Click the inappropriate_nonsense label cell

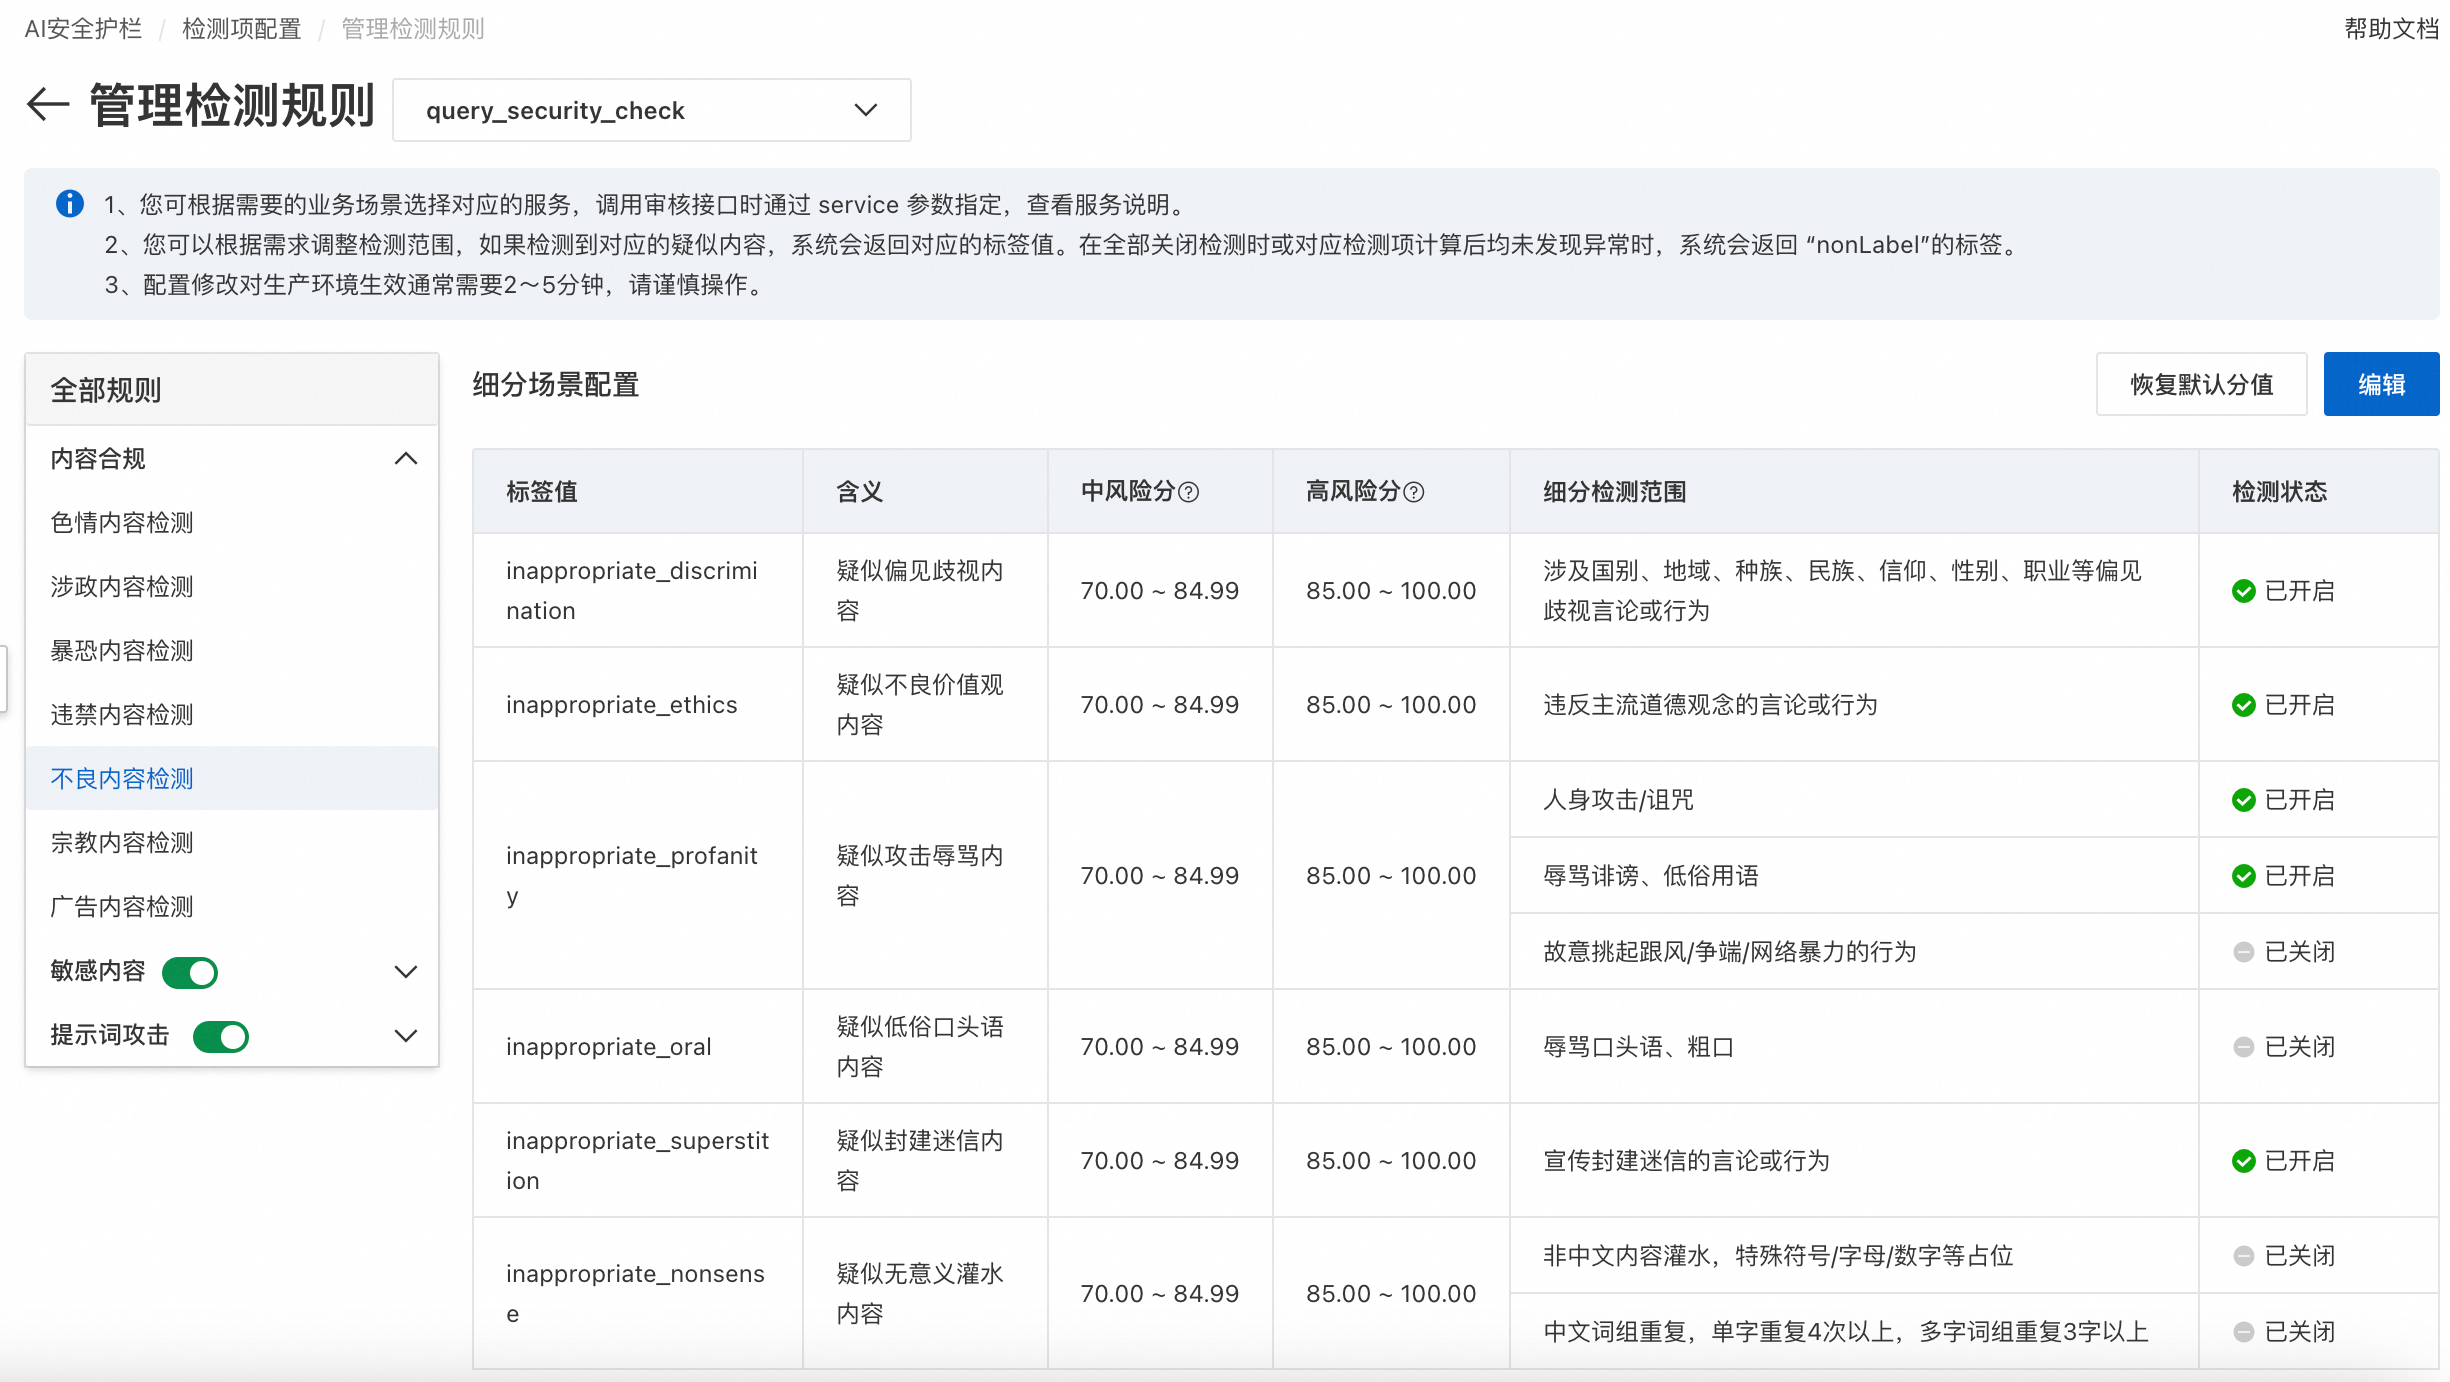(x=638, y=1294)
